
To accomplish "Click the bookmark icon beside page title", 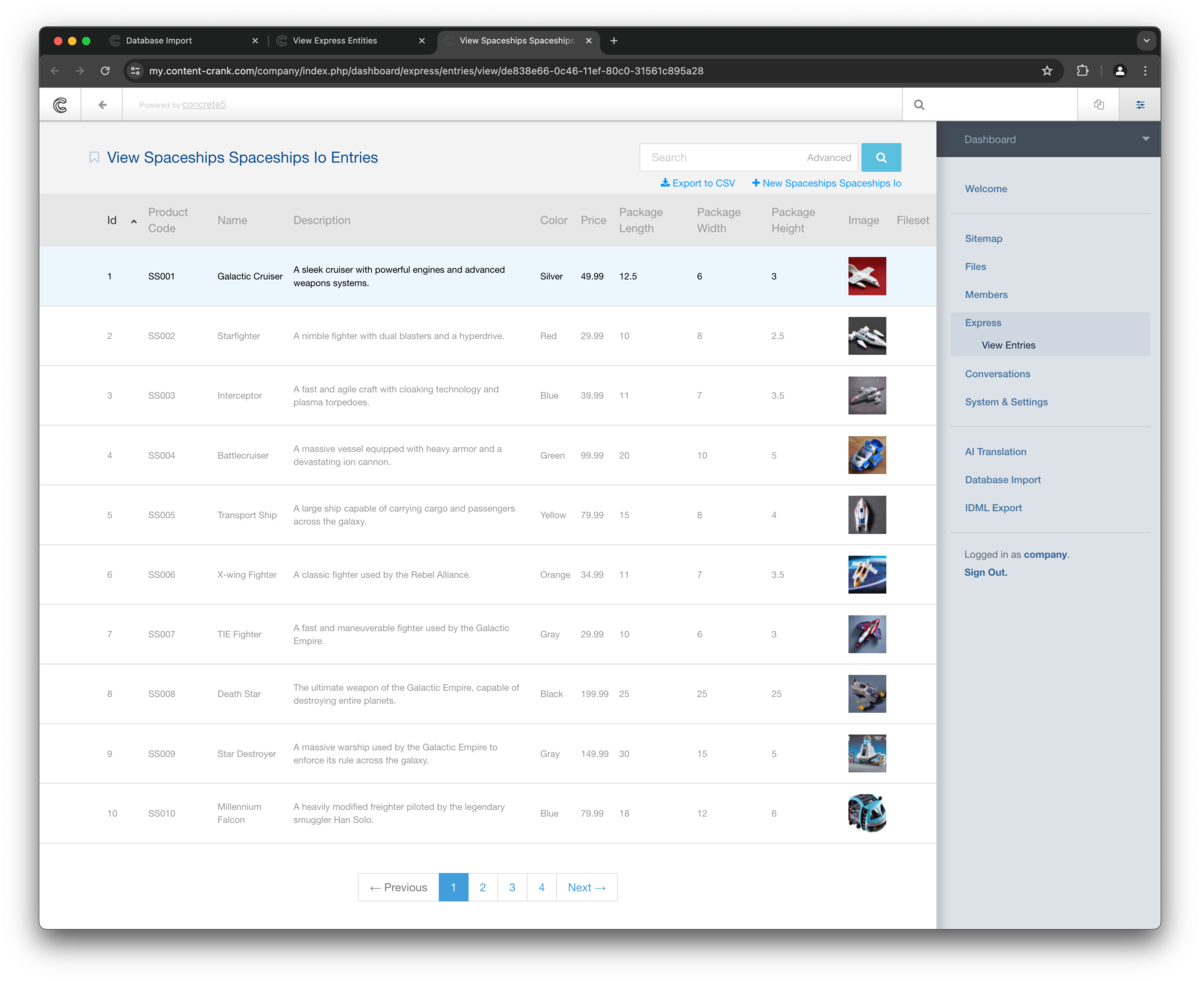I will [x=94, y=157].
